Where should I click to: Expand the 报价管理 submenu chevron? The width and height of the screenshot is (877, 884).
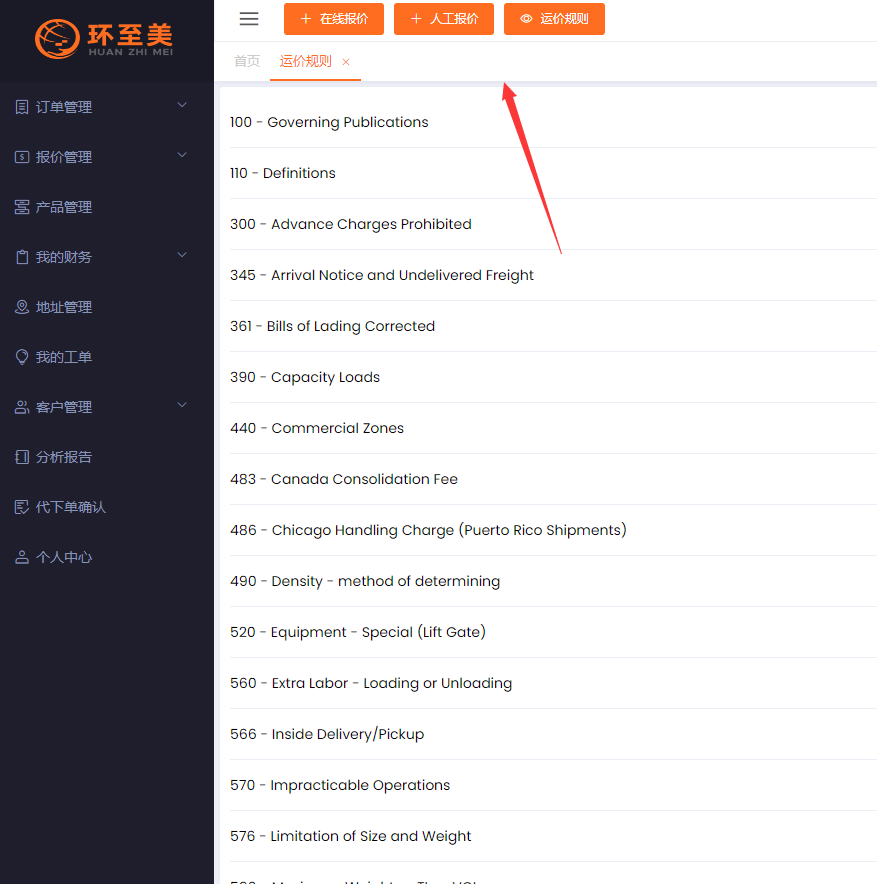pos(182,155)
